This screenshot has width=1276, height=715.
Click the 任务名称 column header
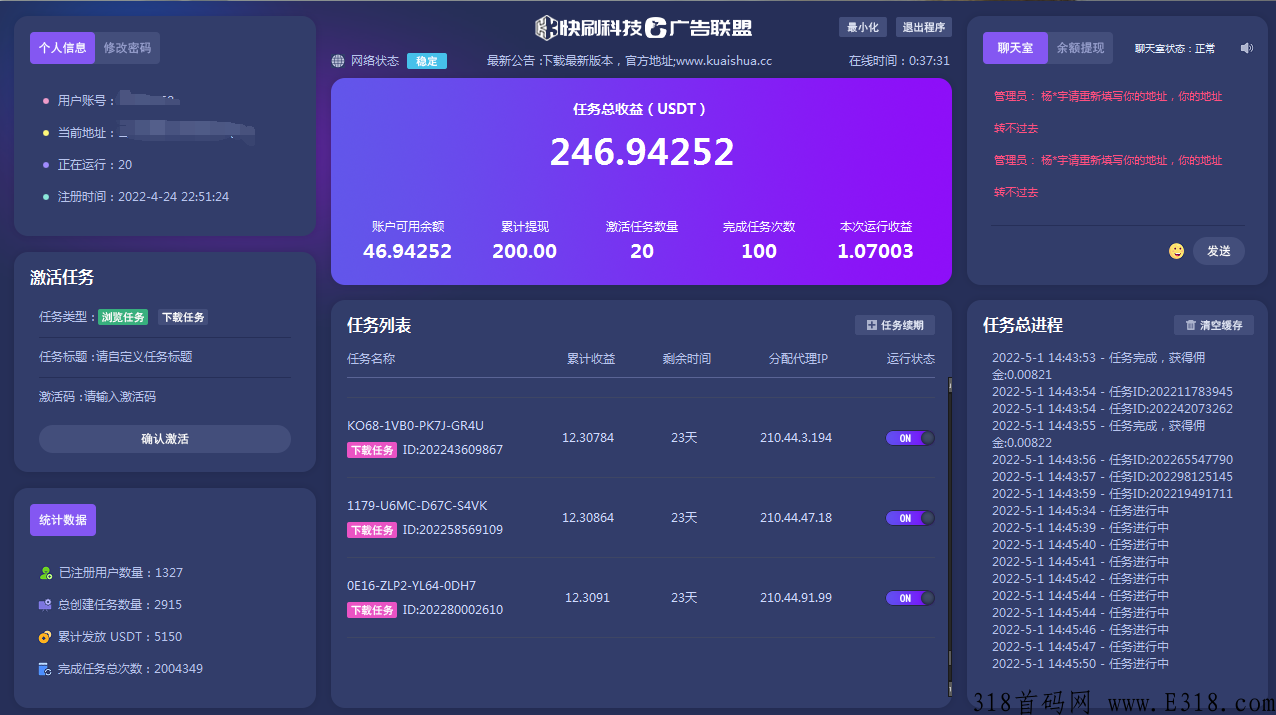tap(371, 358)
